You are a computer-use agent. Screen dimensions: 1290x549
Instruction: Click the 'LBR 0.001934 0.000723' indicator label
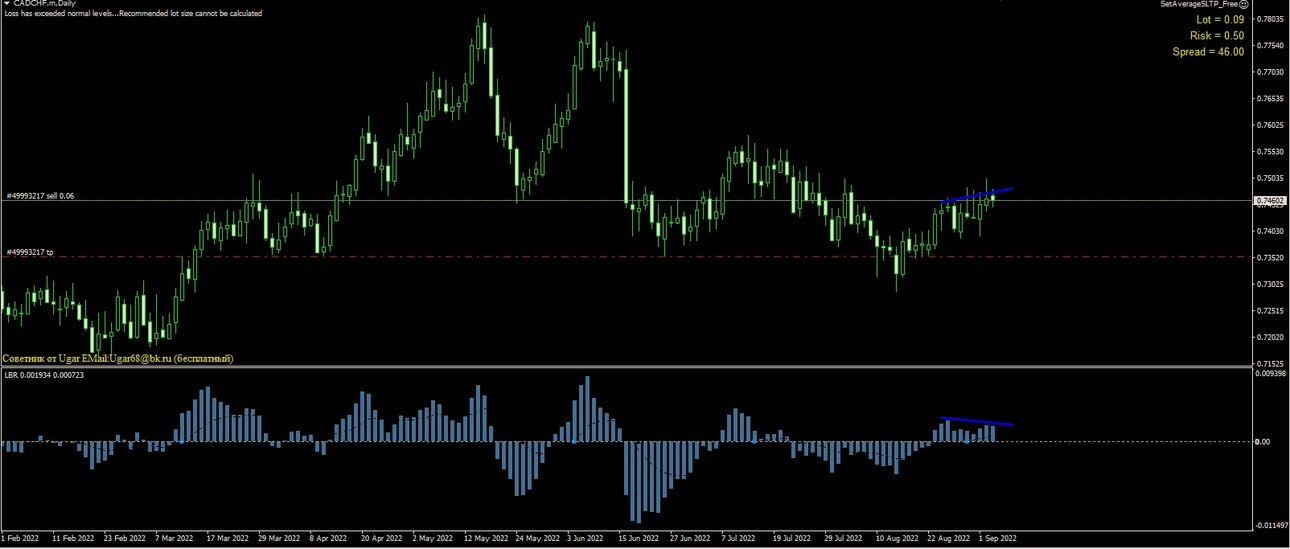coord(45,374)
